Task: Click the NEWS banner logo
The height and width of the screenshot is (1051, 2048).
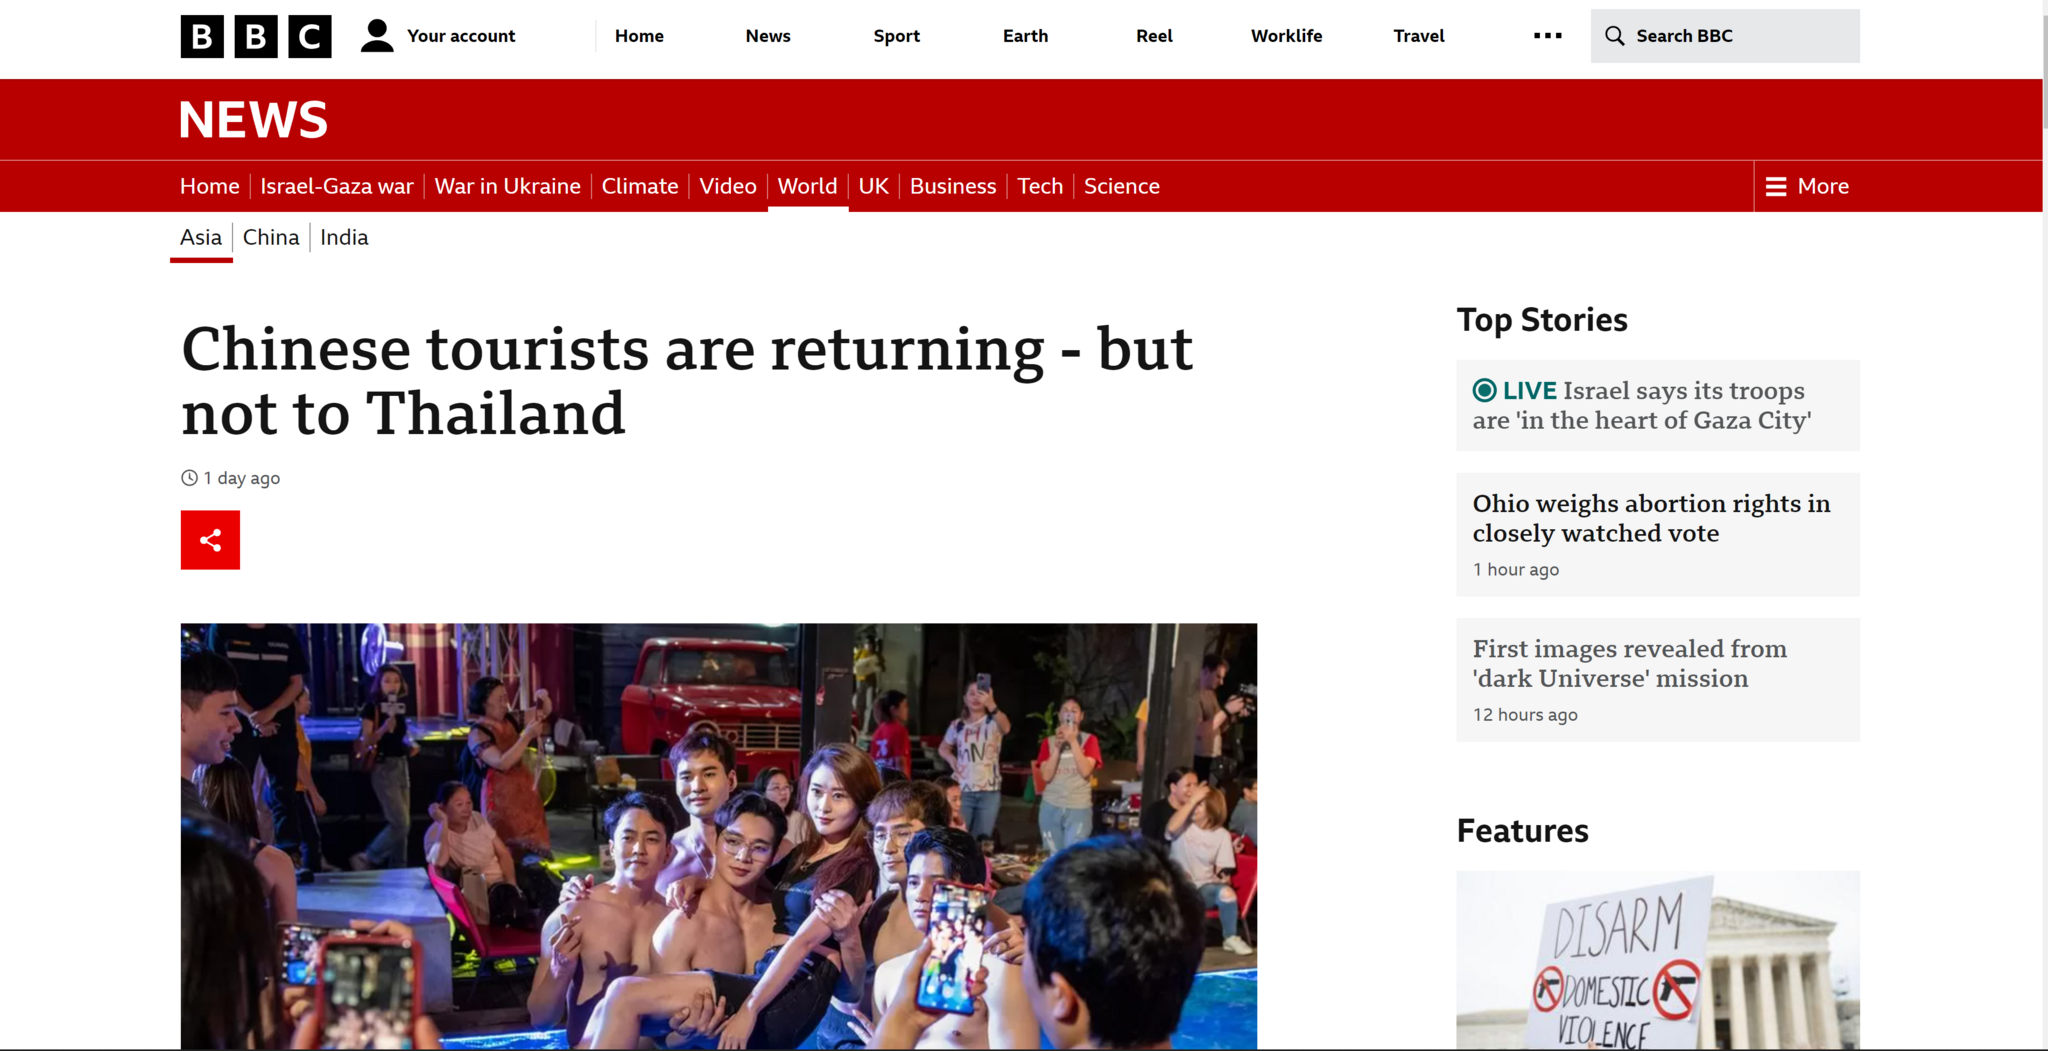Action: [253, 120]
